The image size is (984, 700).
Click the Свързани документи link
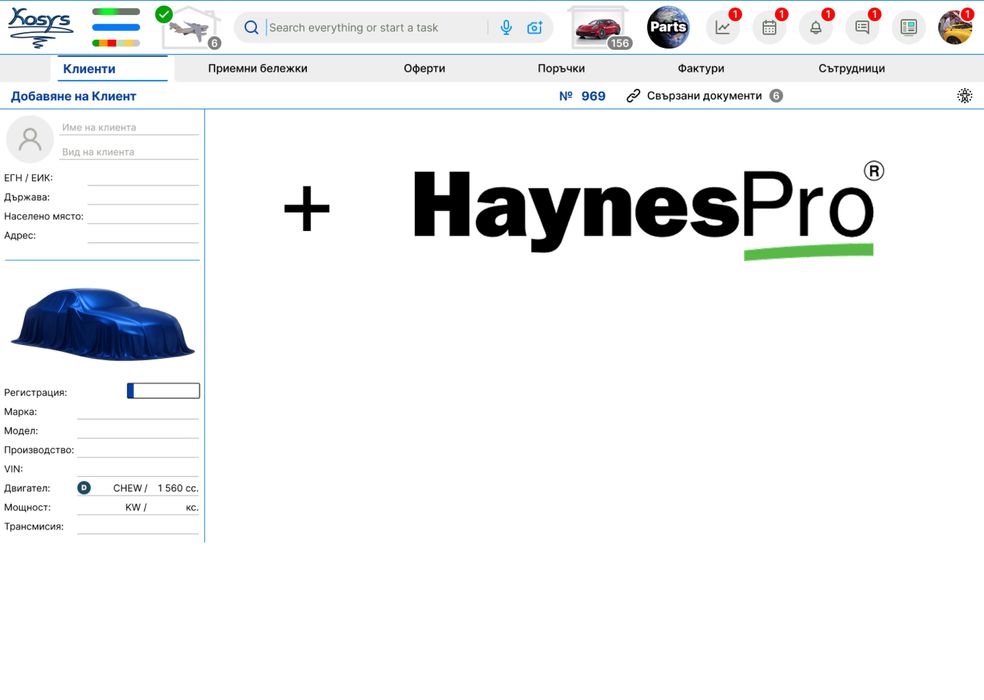click(704, 96)
